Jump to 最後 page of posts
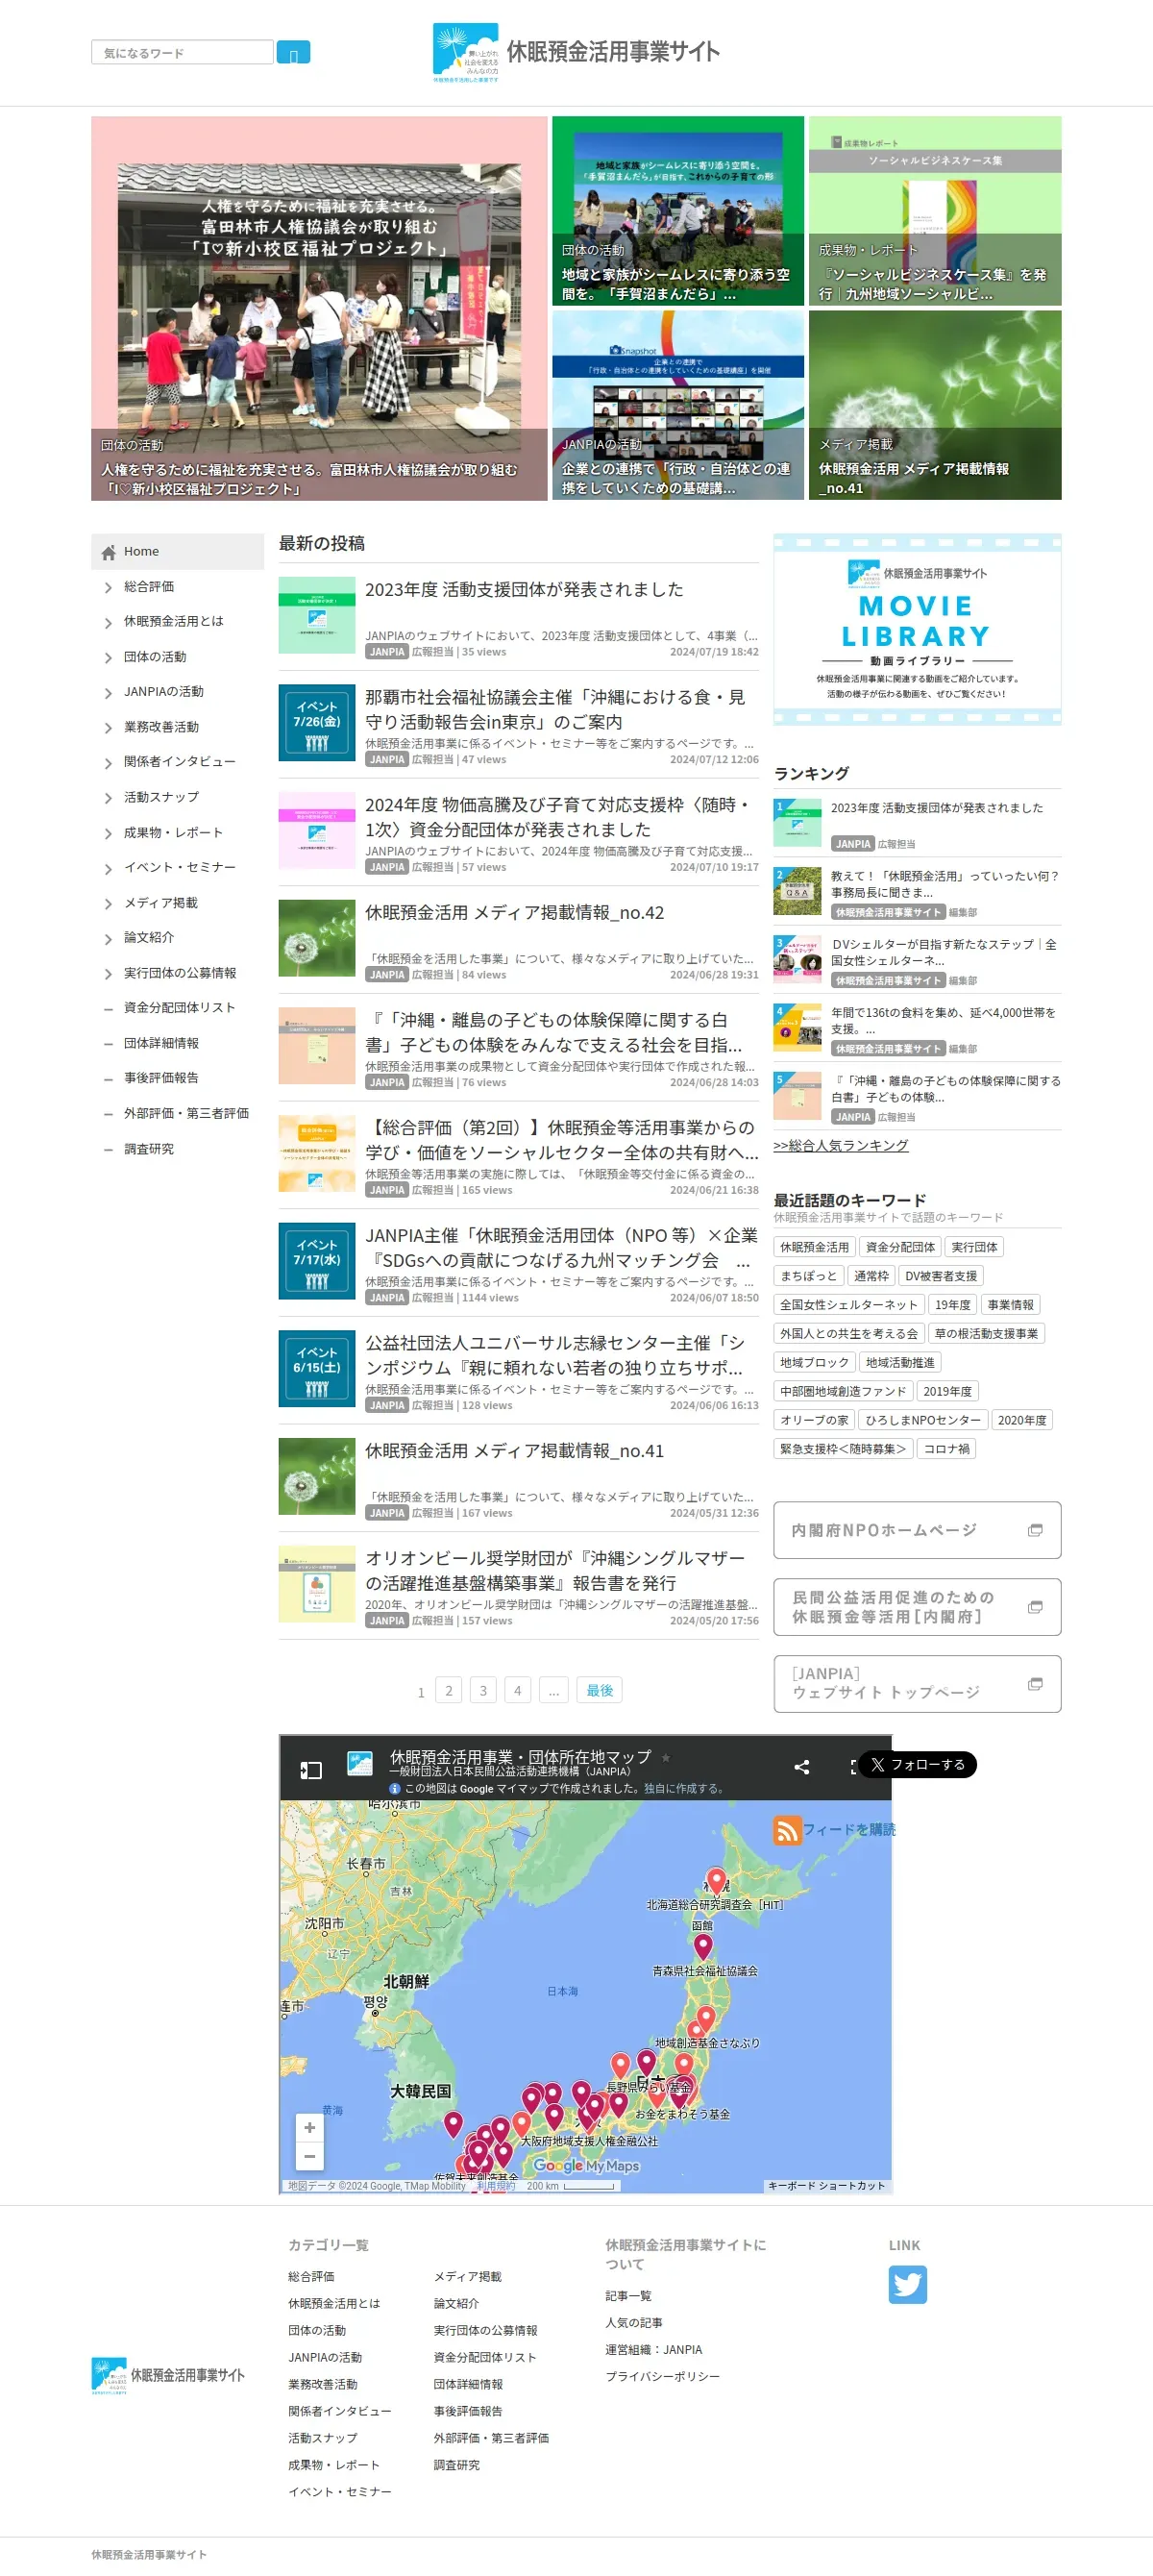Screen dimensions: 1153x2576 point(600,1691)
